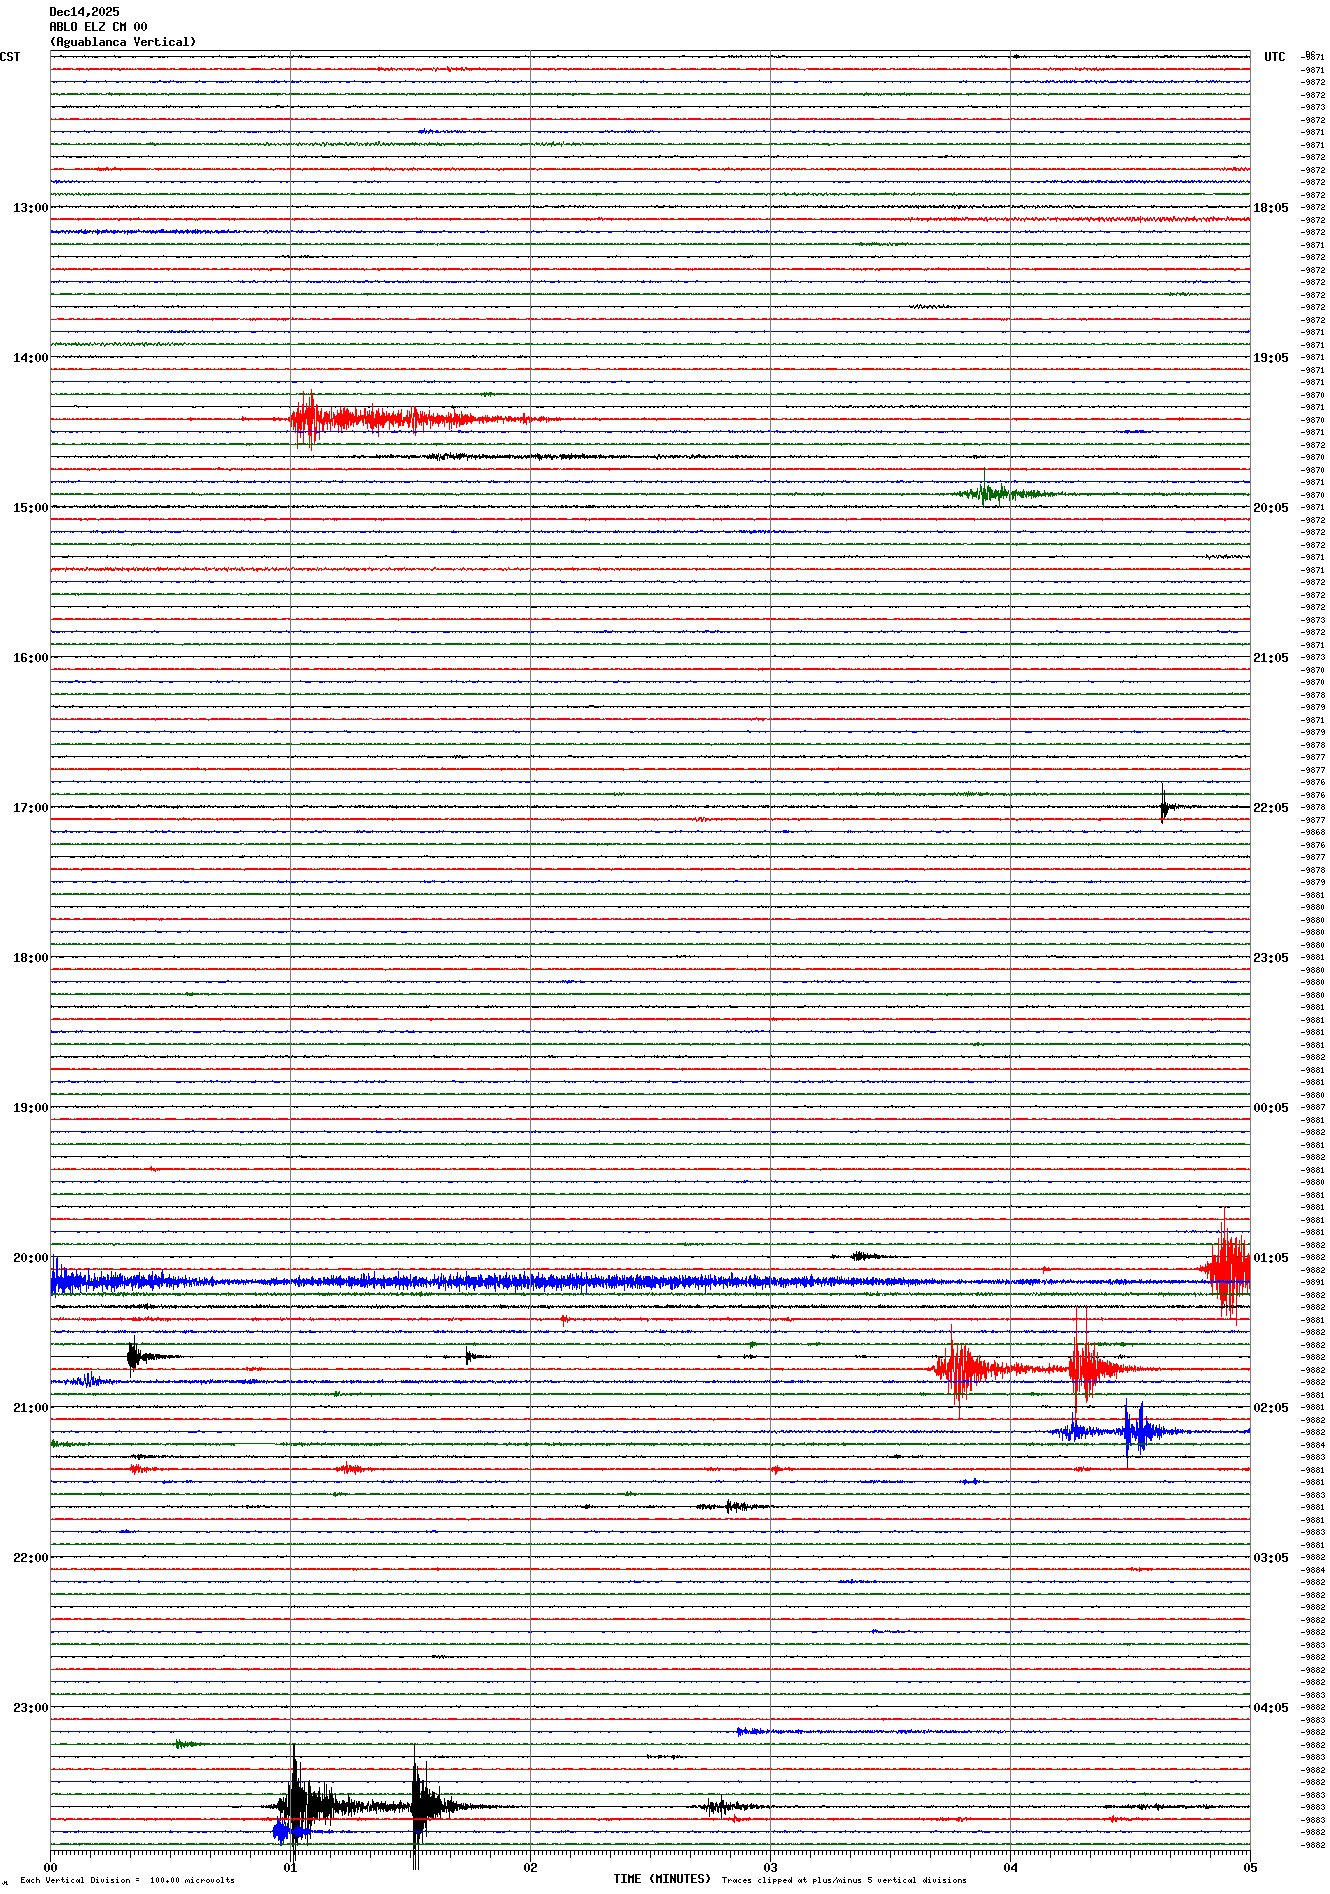Select the 13:00 CST time marker
This screenshot has width=1330, height=1894.
coord(30,208)
